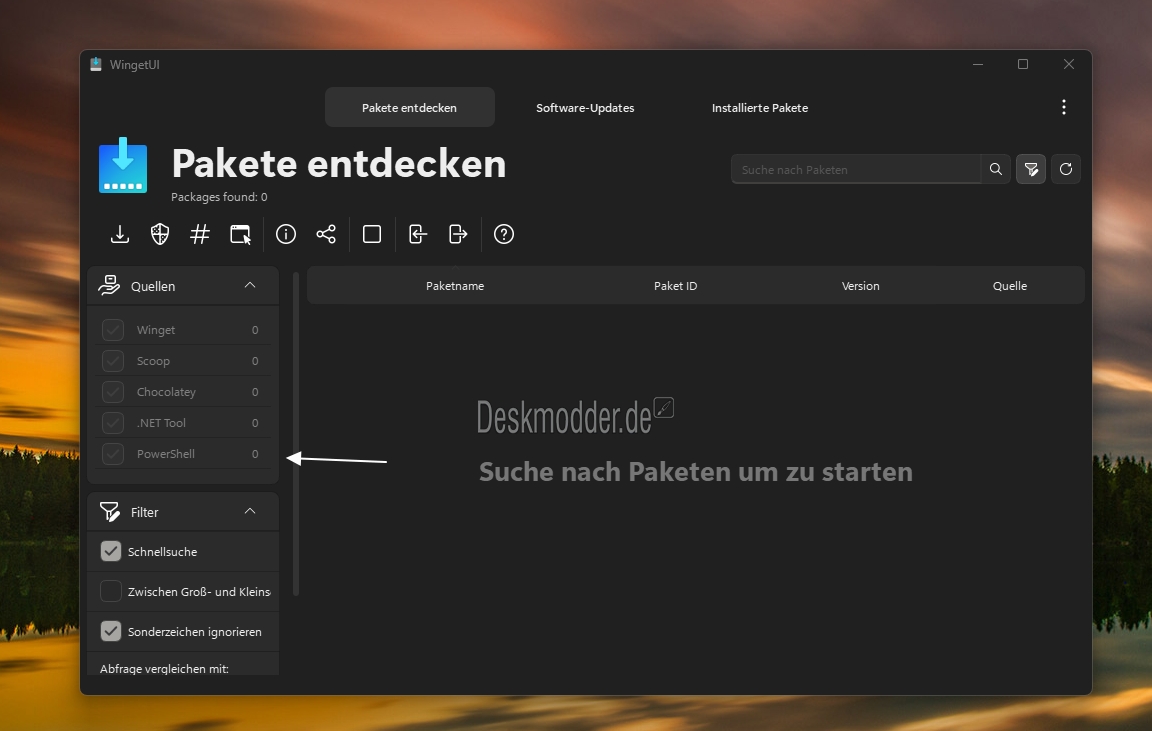The width and height of the screenshot is (1152, 731).
Task: Toggle the PowerShell source checkbox
Action: (x=112, y=453)
